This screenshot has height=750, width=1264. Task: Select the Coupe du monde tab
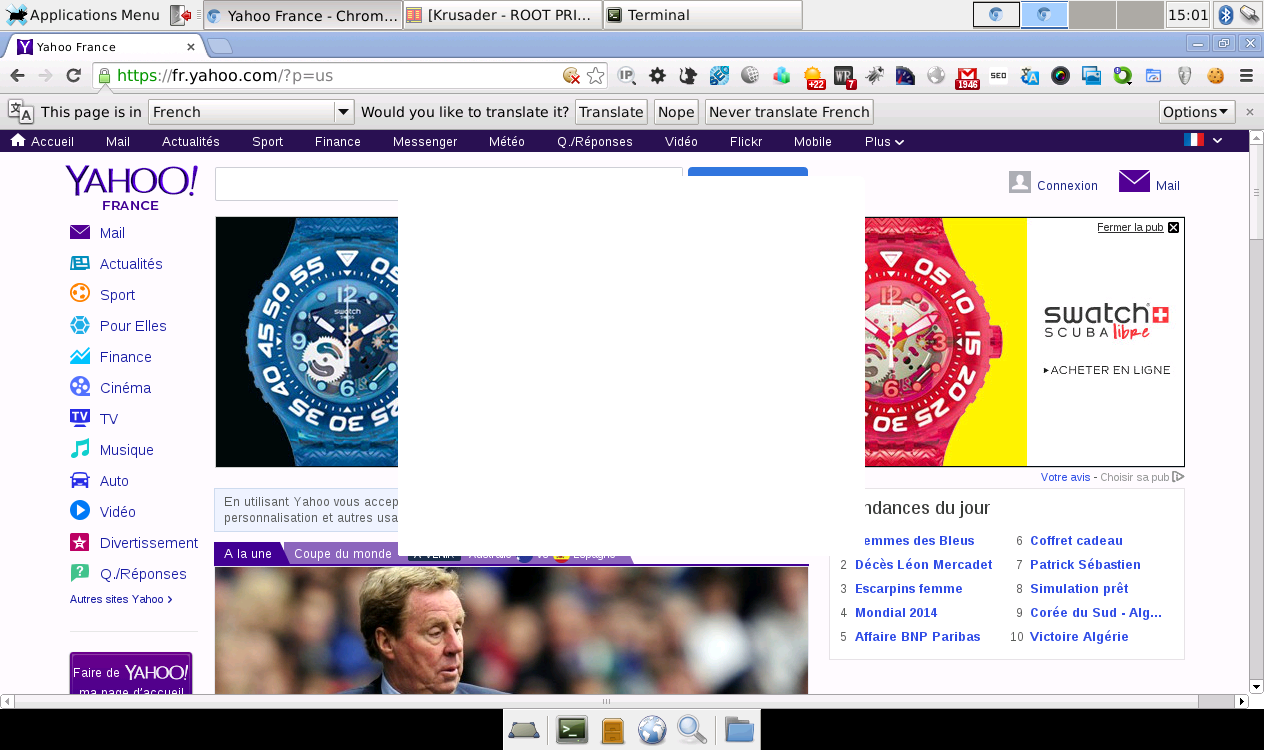(343, 554)
